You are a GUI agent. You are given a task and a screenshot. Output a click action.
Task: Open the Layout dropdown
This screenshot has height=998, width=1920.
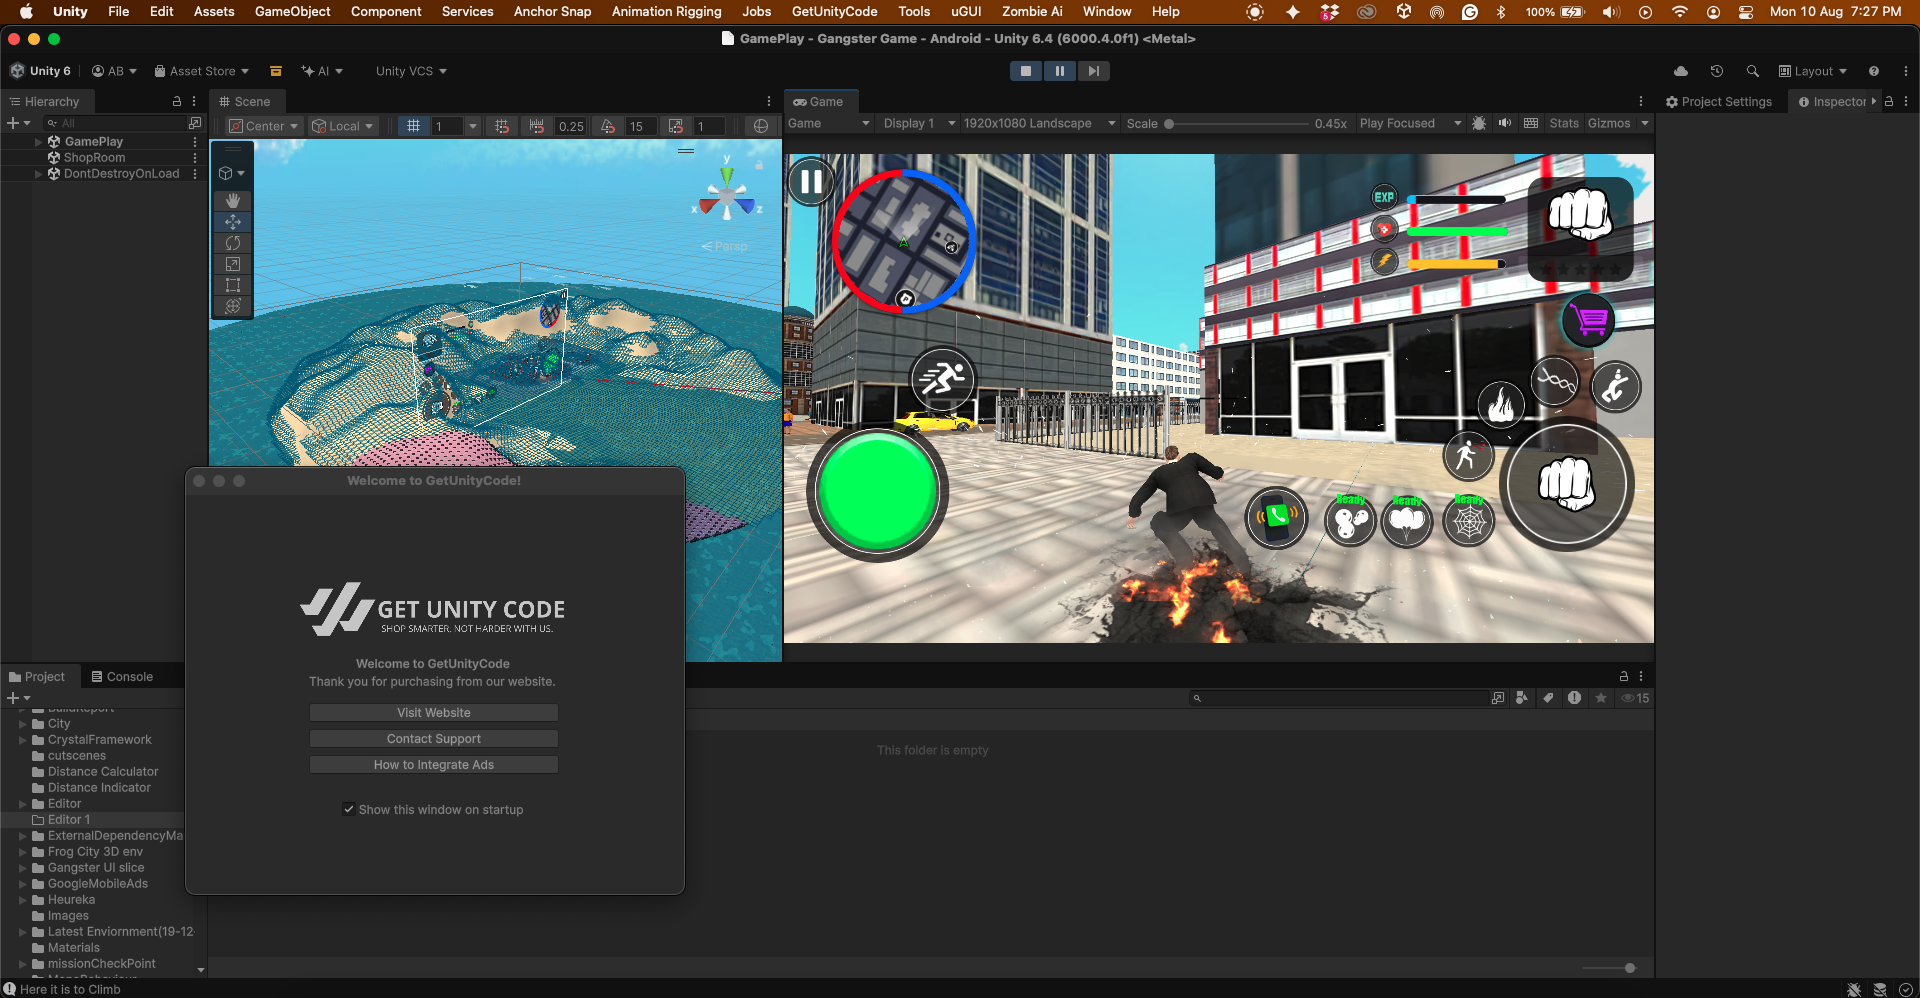pos(1813,71)
